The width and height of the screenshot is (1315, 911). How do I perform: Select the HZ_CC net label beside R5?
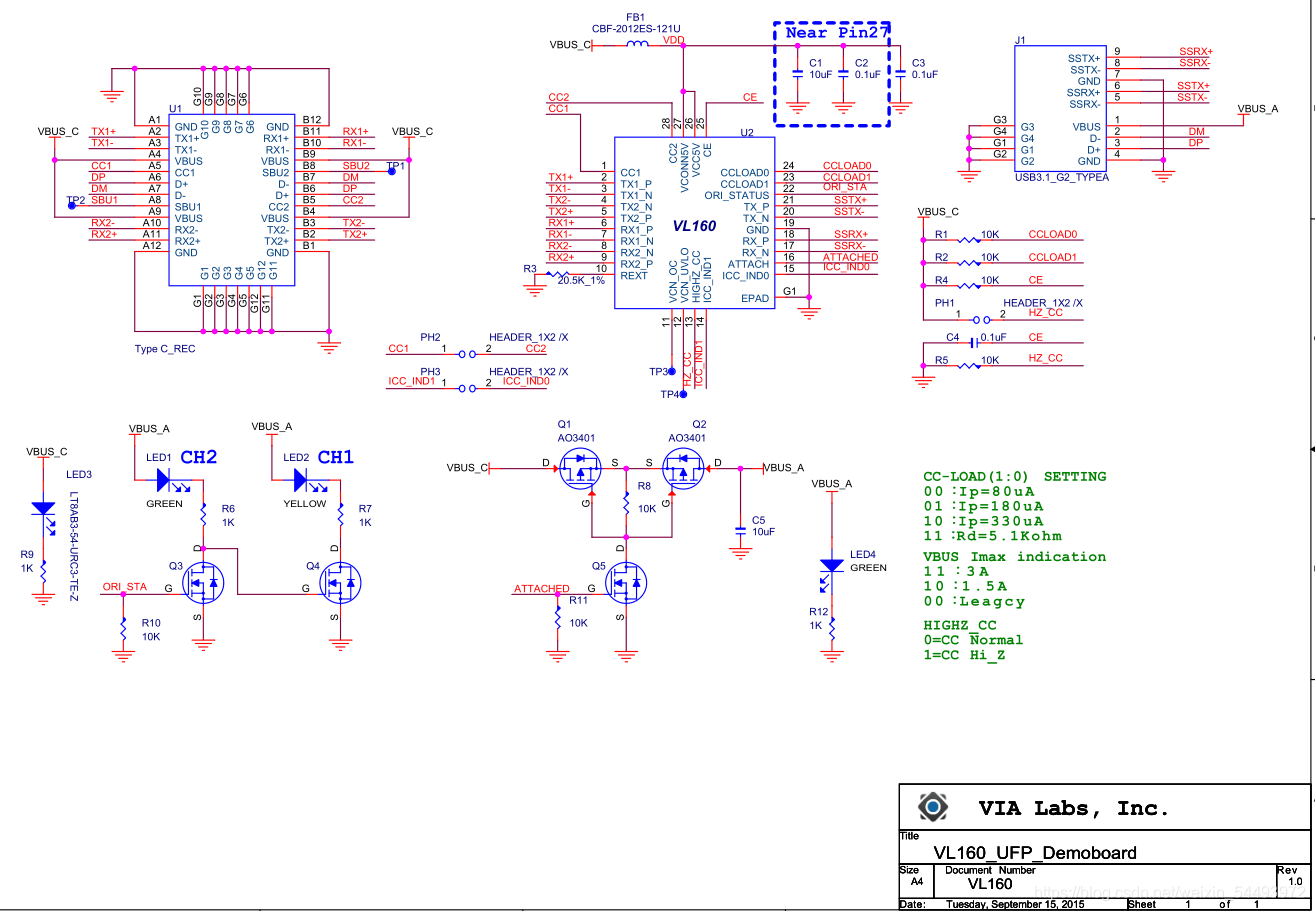pos(1045,358)
